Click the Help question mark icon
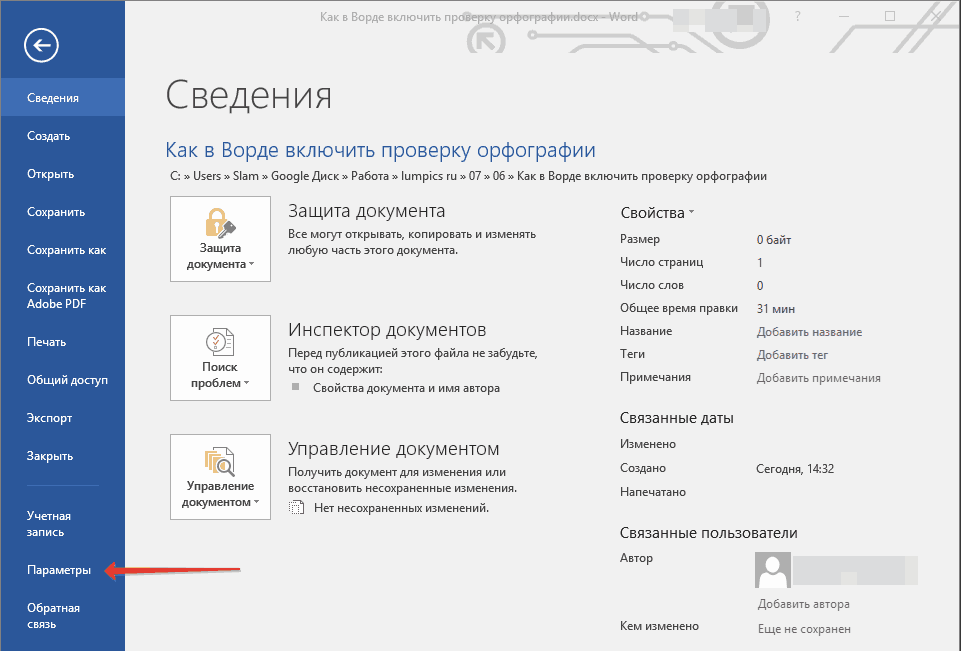The image size is (961, 651). pos(797,17)
